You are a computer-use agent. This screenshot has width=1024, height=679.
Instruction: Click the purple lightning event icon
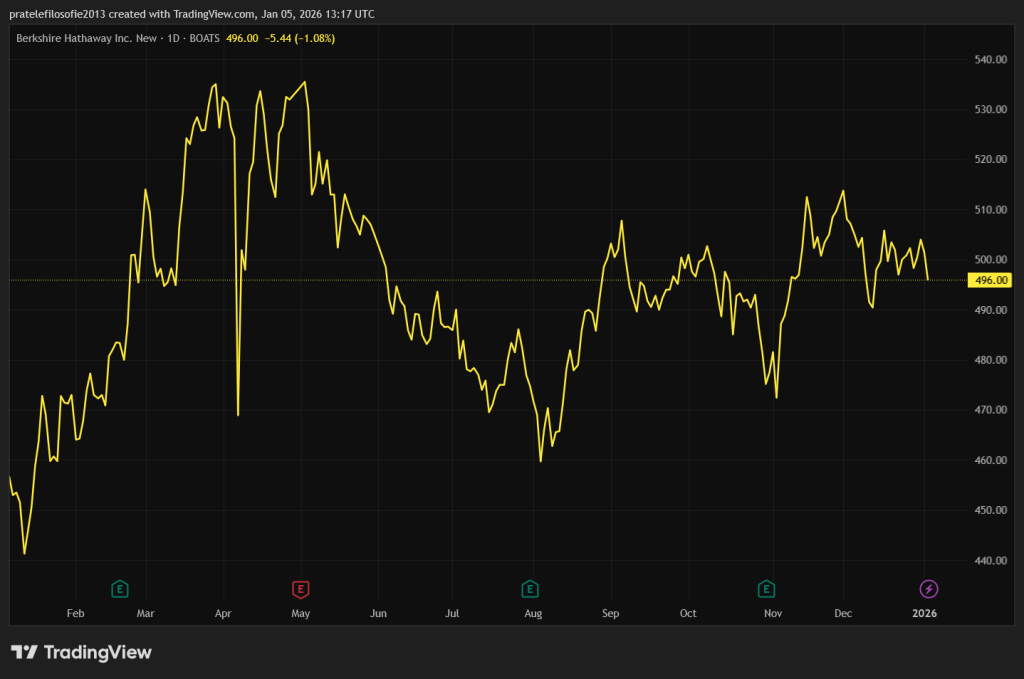(929, 588)
